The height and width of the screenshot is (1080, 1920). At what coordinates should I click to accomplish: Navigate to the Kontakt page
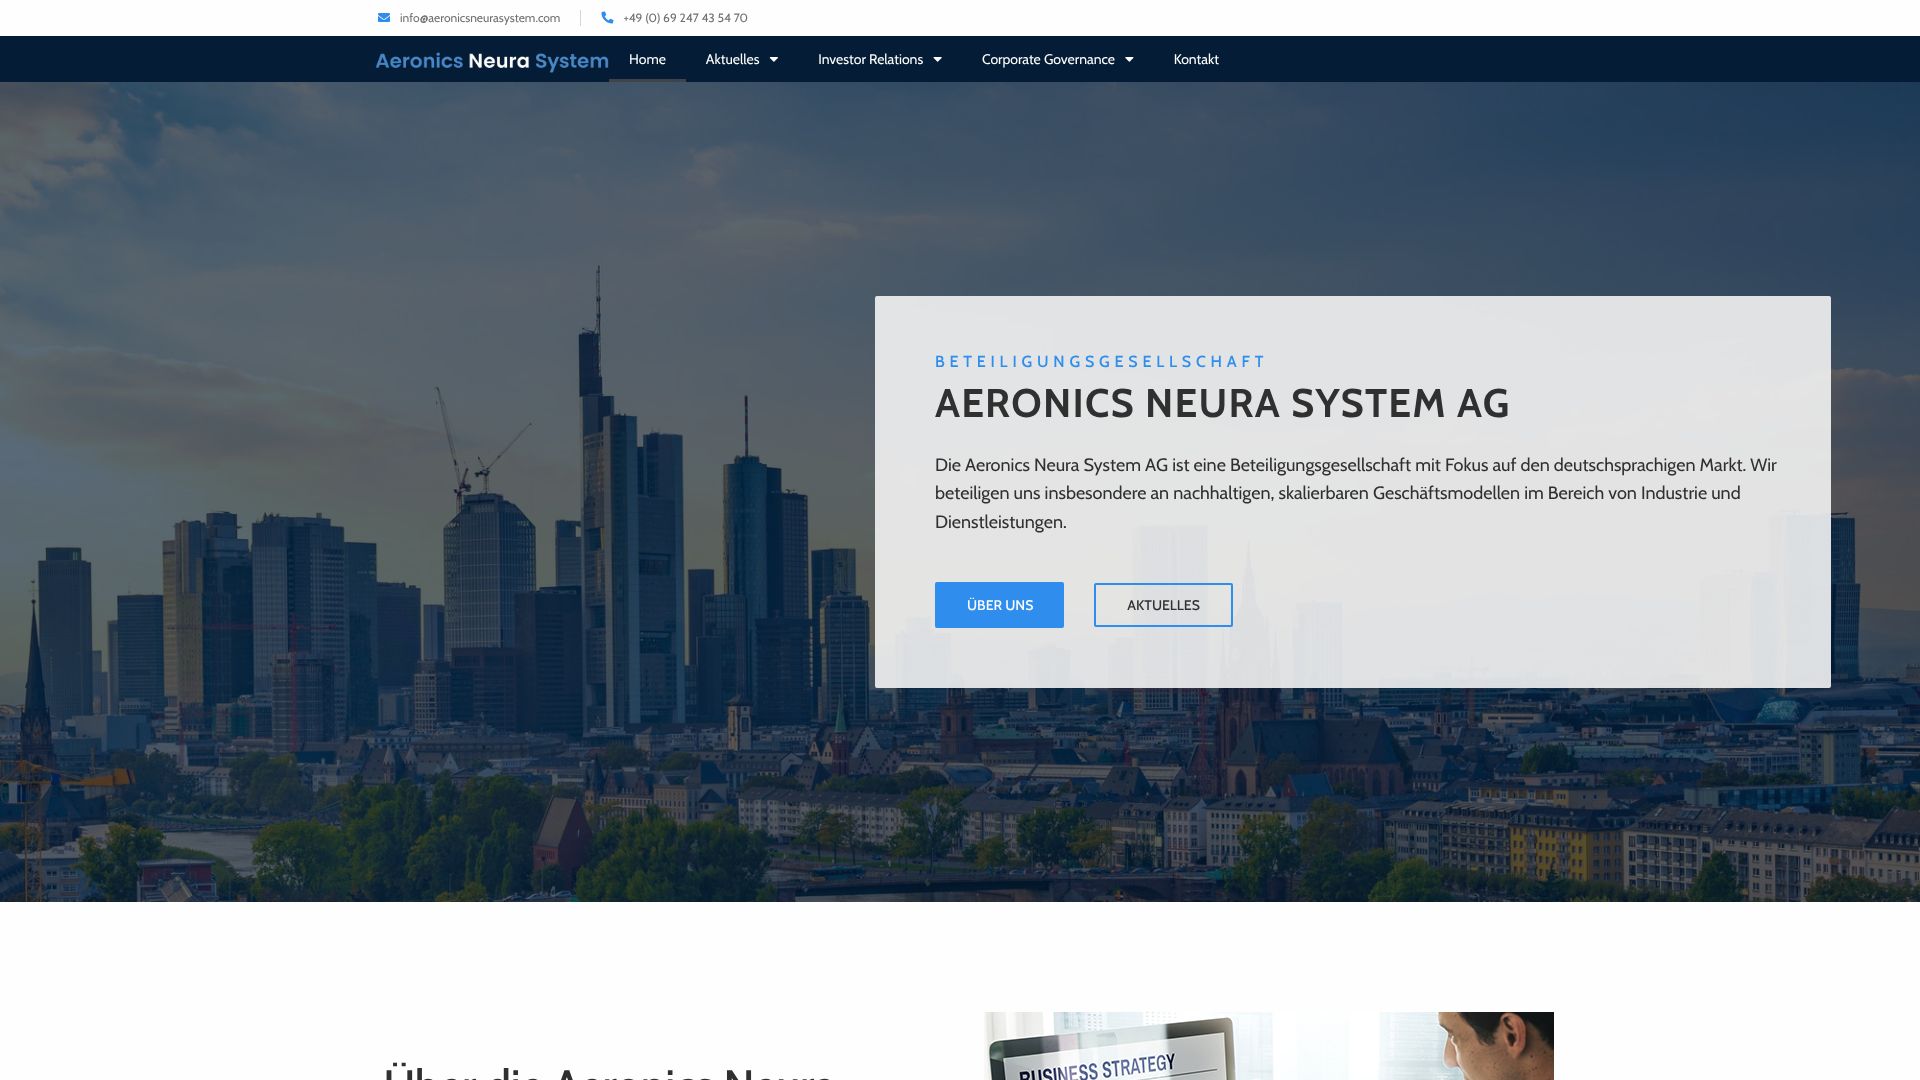click(1195, 60)
